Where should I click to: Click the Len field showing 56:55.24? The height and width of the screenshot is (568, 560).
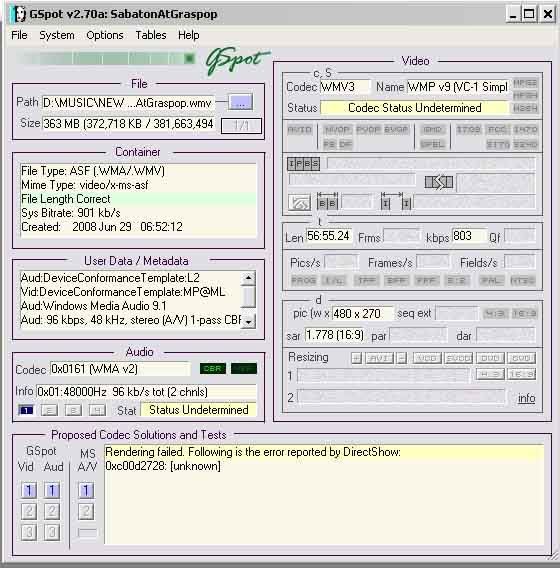329,236
